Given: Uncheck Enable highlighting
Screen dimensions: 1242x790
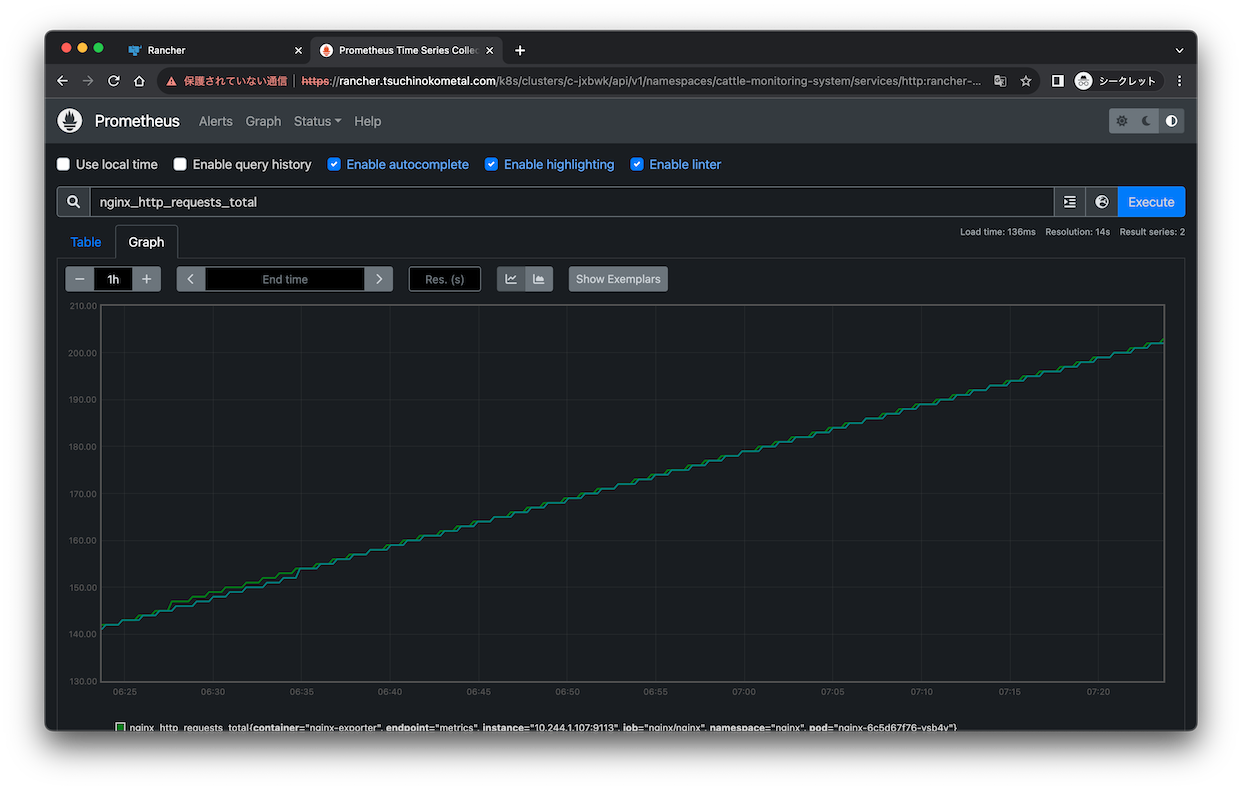Looking at the screenshot, I should pyautogui.click(x=491, y=164).
